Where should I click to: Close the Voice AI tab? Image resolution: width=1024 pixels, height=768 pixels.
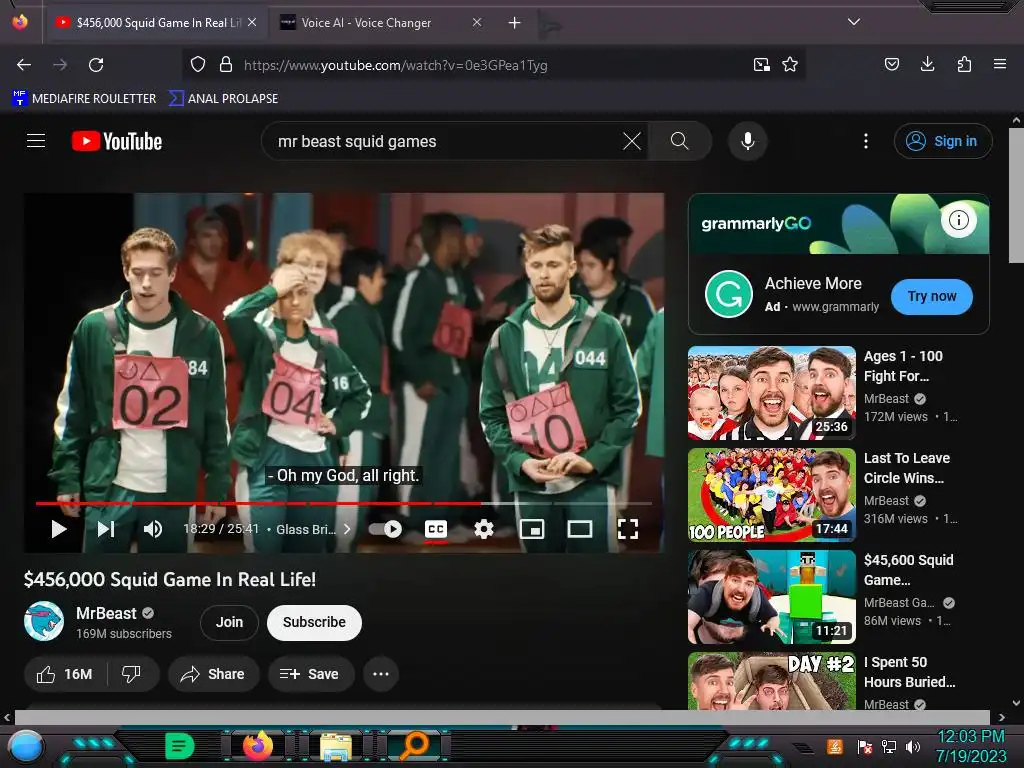coord(477,22)
